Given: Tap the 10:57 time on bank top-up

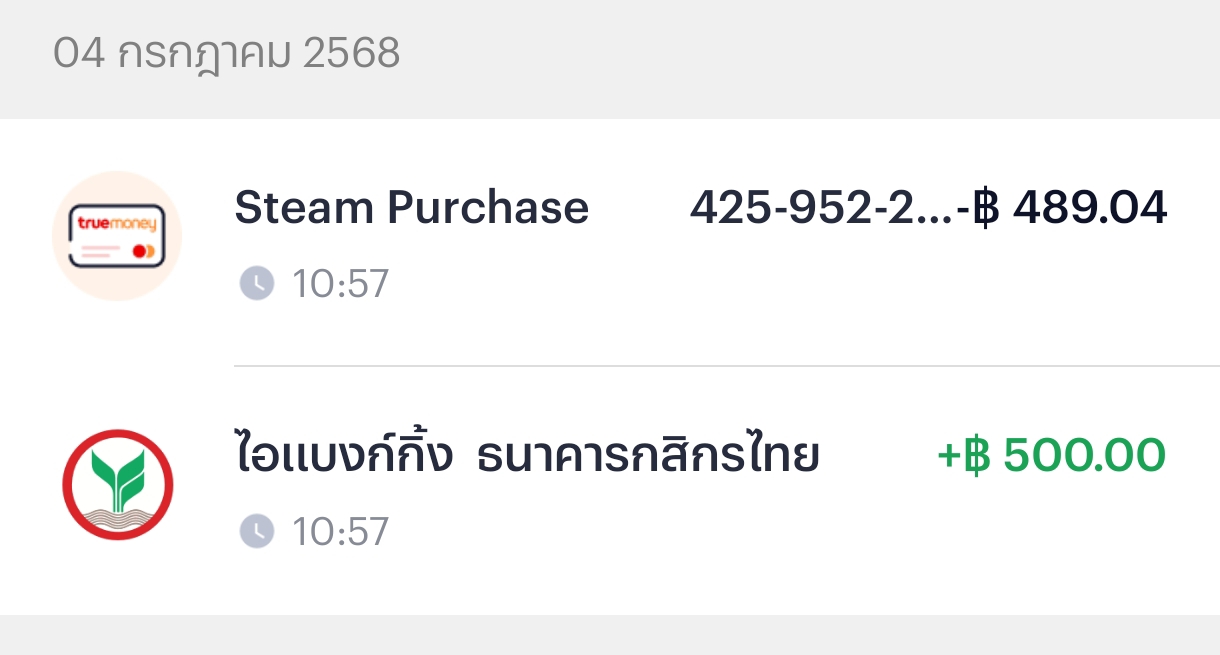Looking at the screenshot, I should pos(340,532).
